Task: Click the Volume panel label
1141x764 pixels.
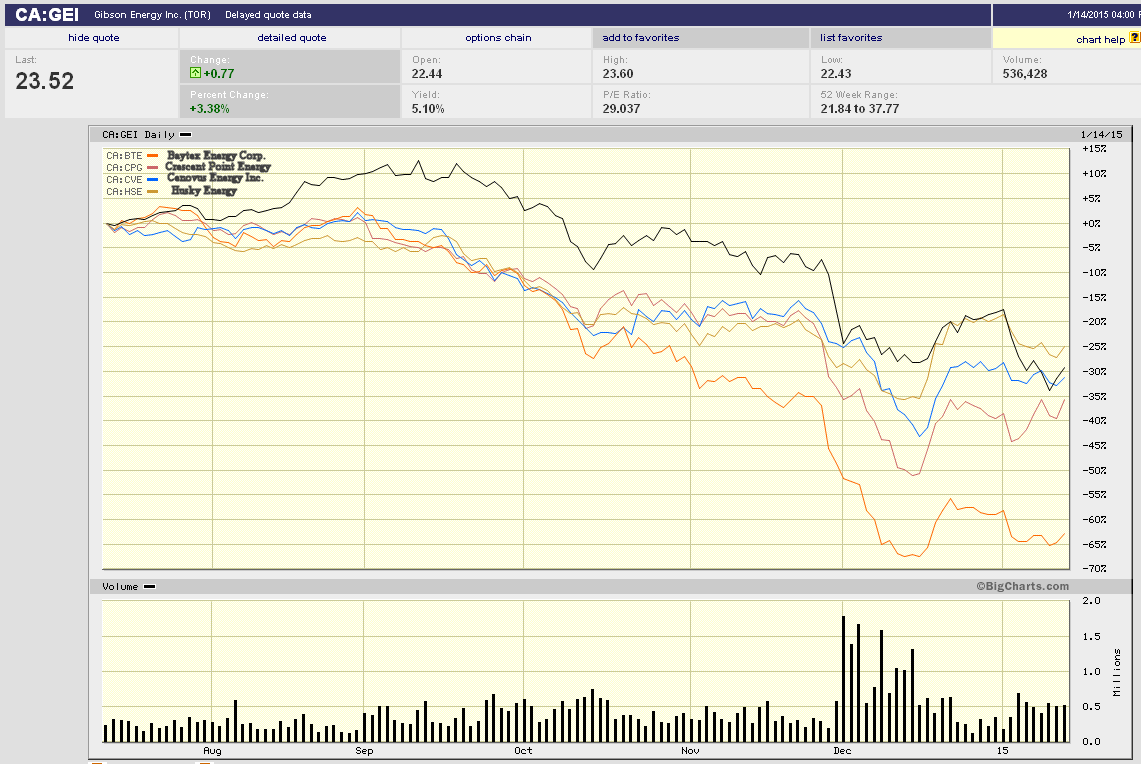Action: [x=120, y=586]
